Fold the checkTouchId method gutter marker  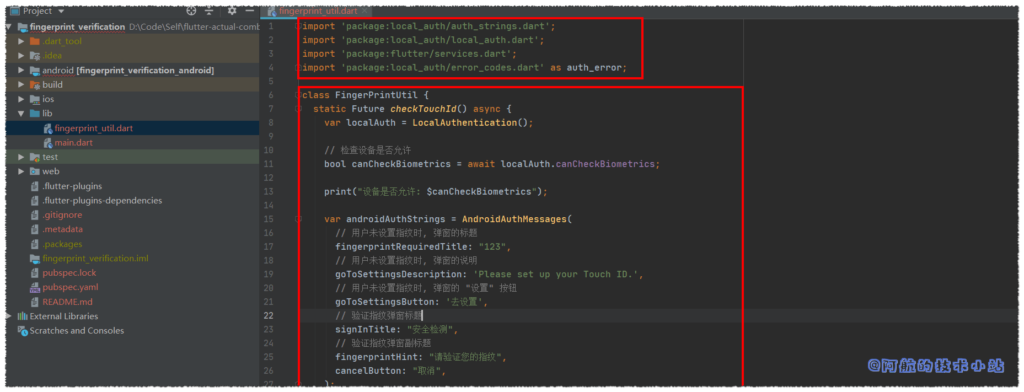point(298,109)
